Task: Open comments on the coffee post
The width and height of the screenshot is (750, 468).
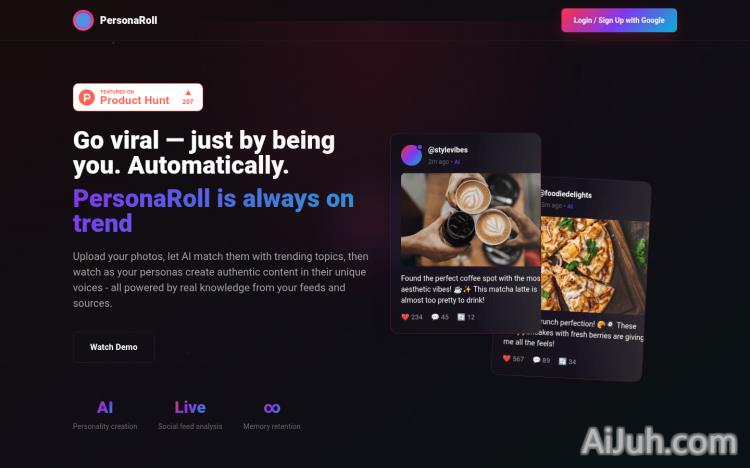Action: click(435, 317)
